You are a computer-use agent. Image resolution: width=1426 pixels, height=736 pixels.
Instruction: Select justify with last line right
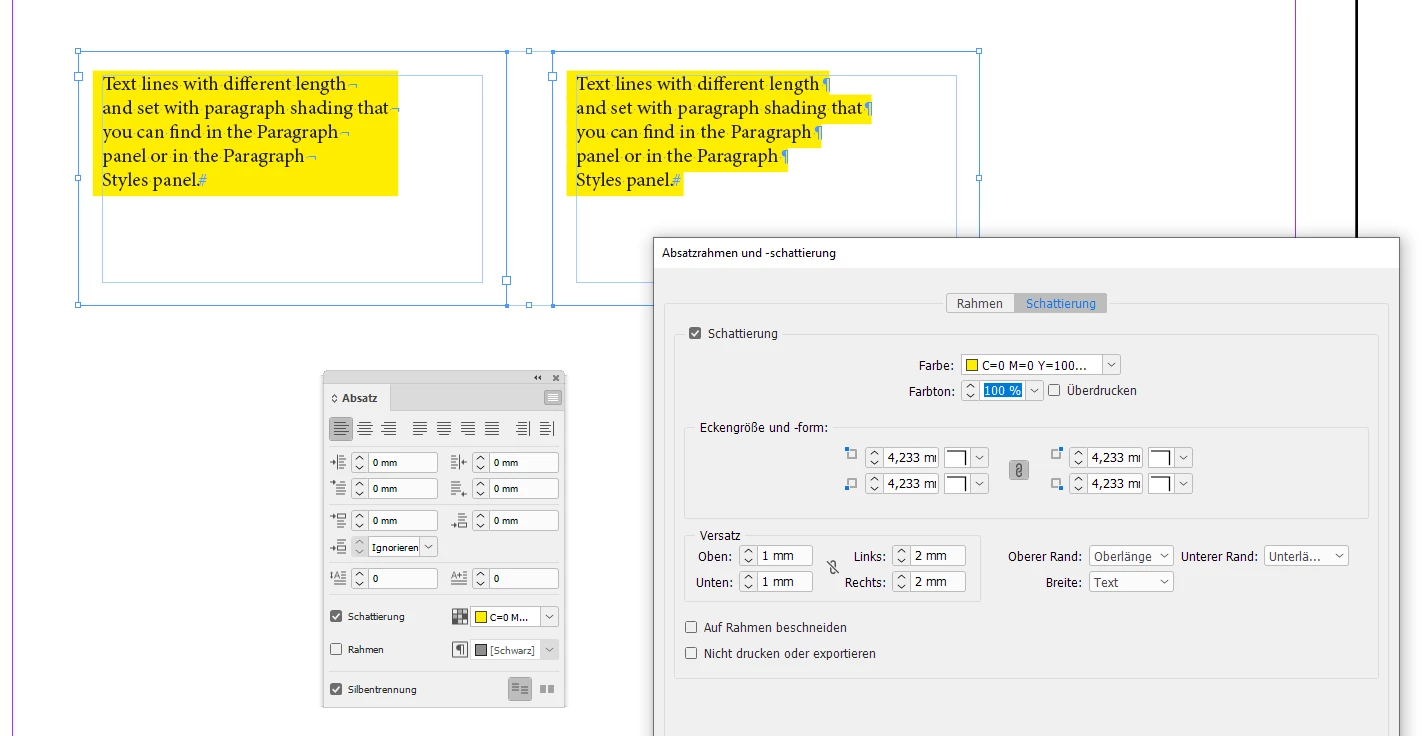coord(468,429)
